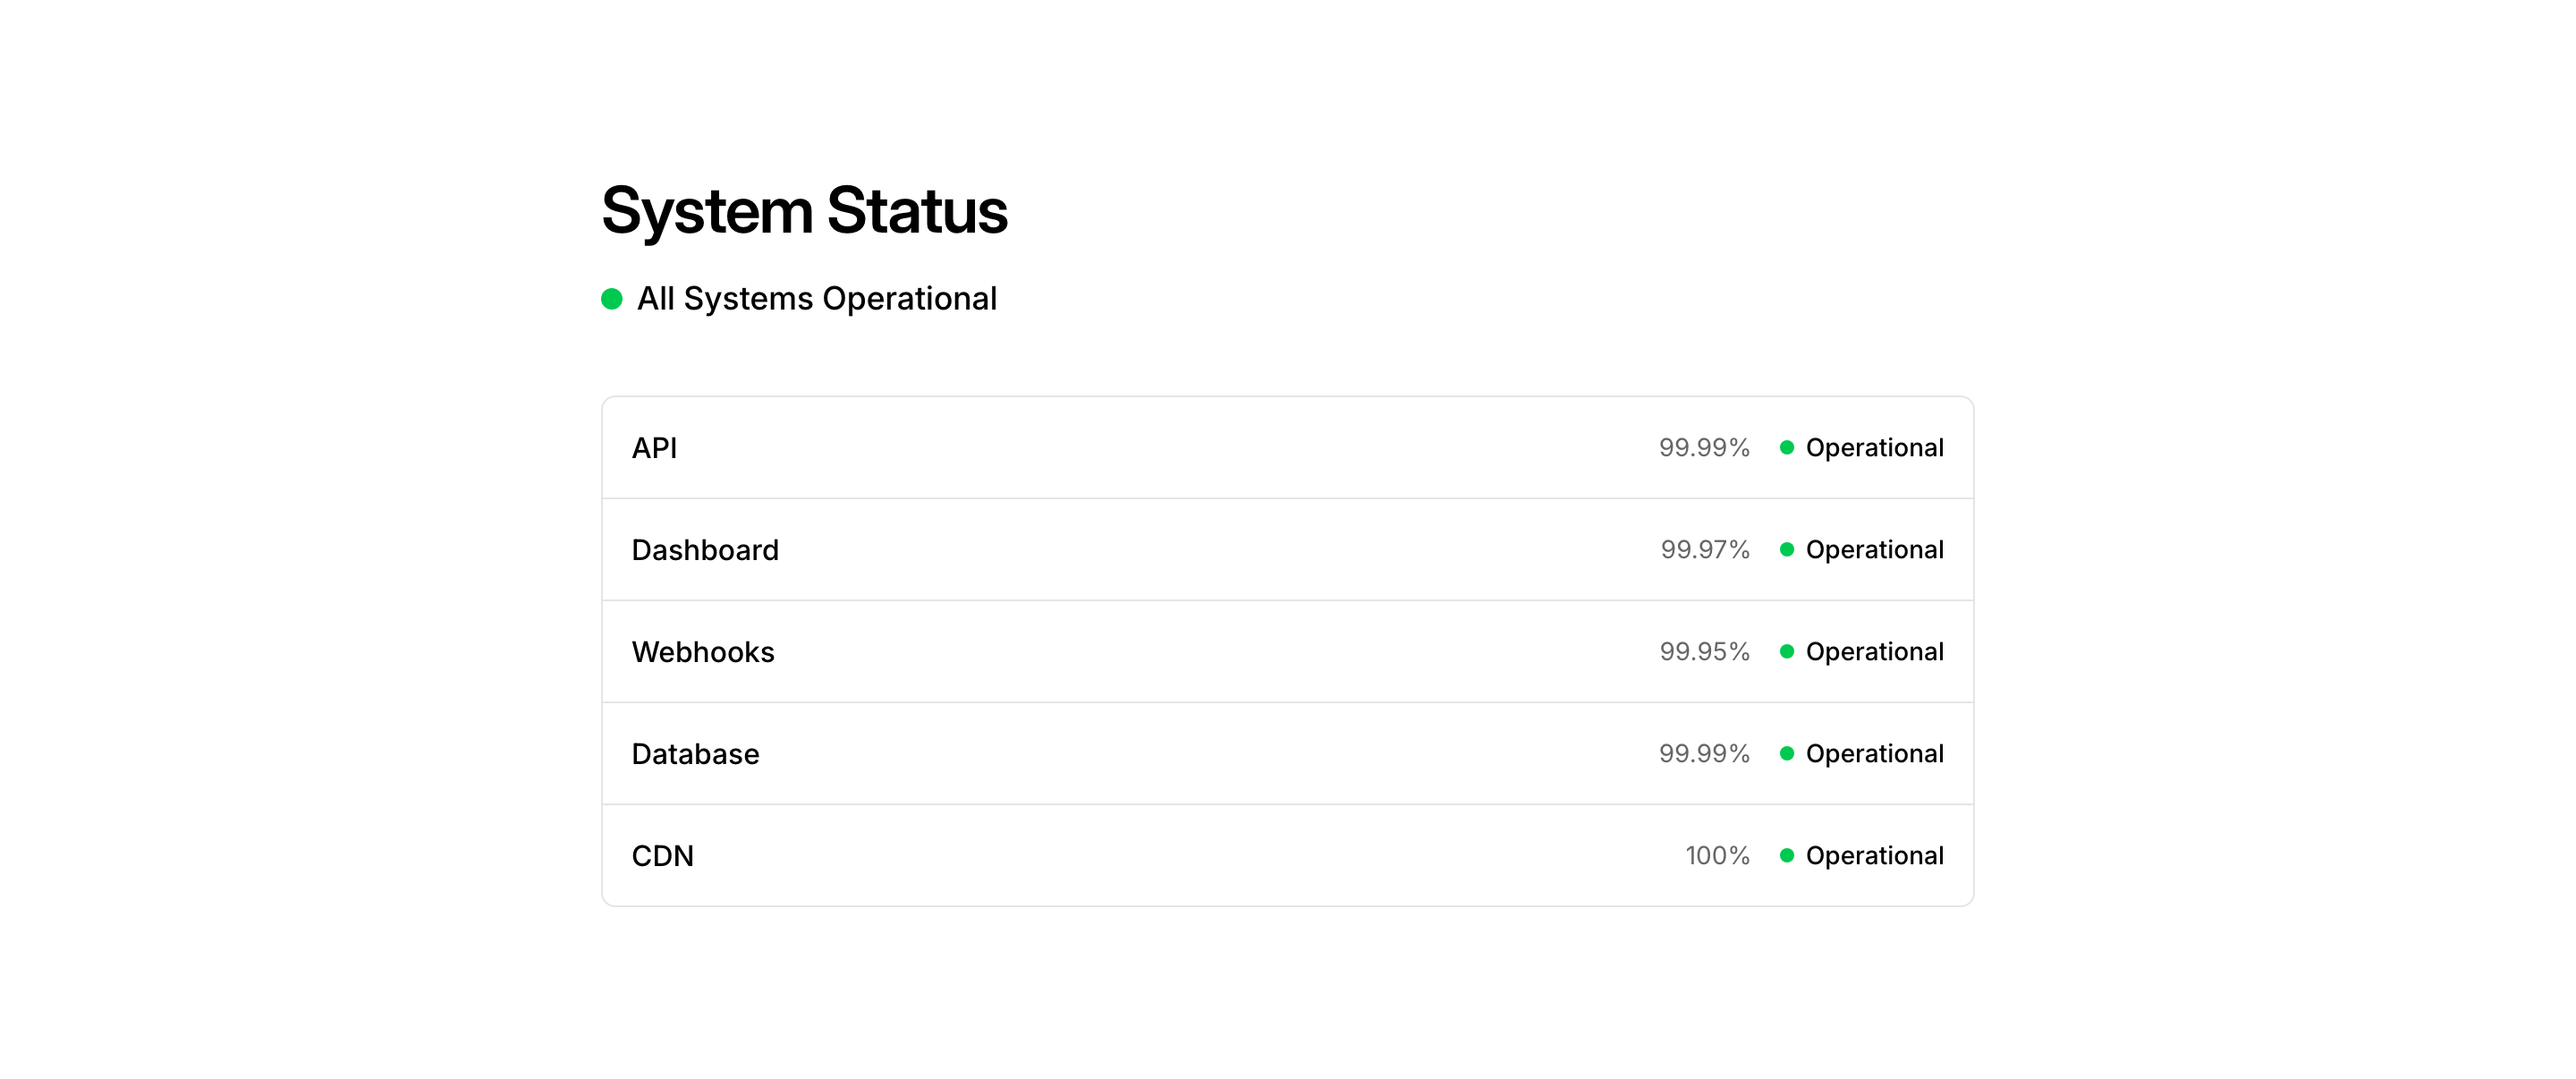Select the Database service name
The width and height of the screenshot is (2576, 1079).
pos(695,754)
